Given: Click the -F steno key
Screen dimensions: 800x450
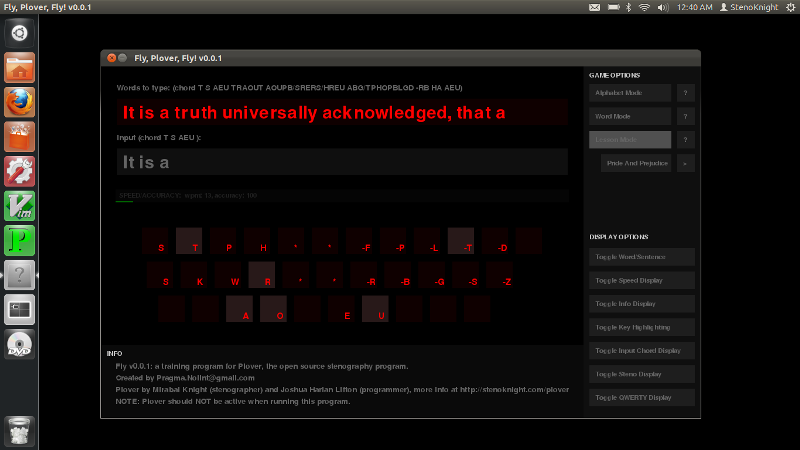Looking at the screenshot, I should [359, 241].
